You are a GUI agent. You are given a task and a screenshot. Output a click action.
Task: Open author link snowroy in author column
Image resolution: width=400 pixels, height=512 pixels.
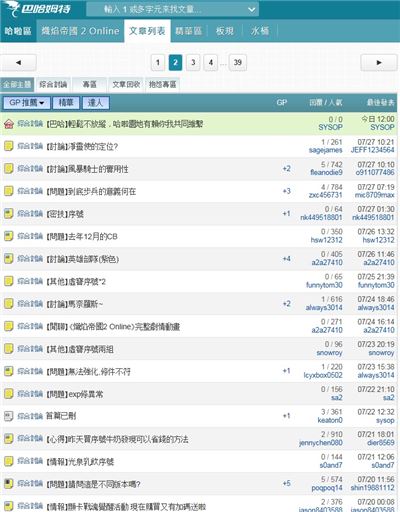tap(329, 353)
